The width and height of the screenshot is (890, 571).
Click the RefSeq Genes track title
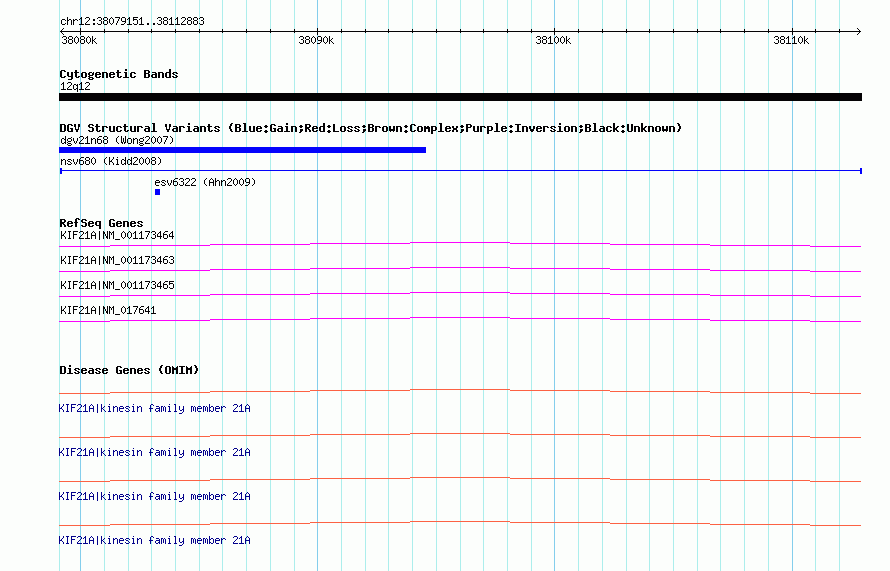click(101, 223)
